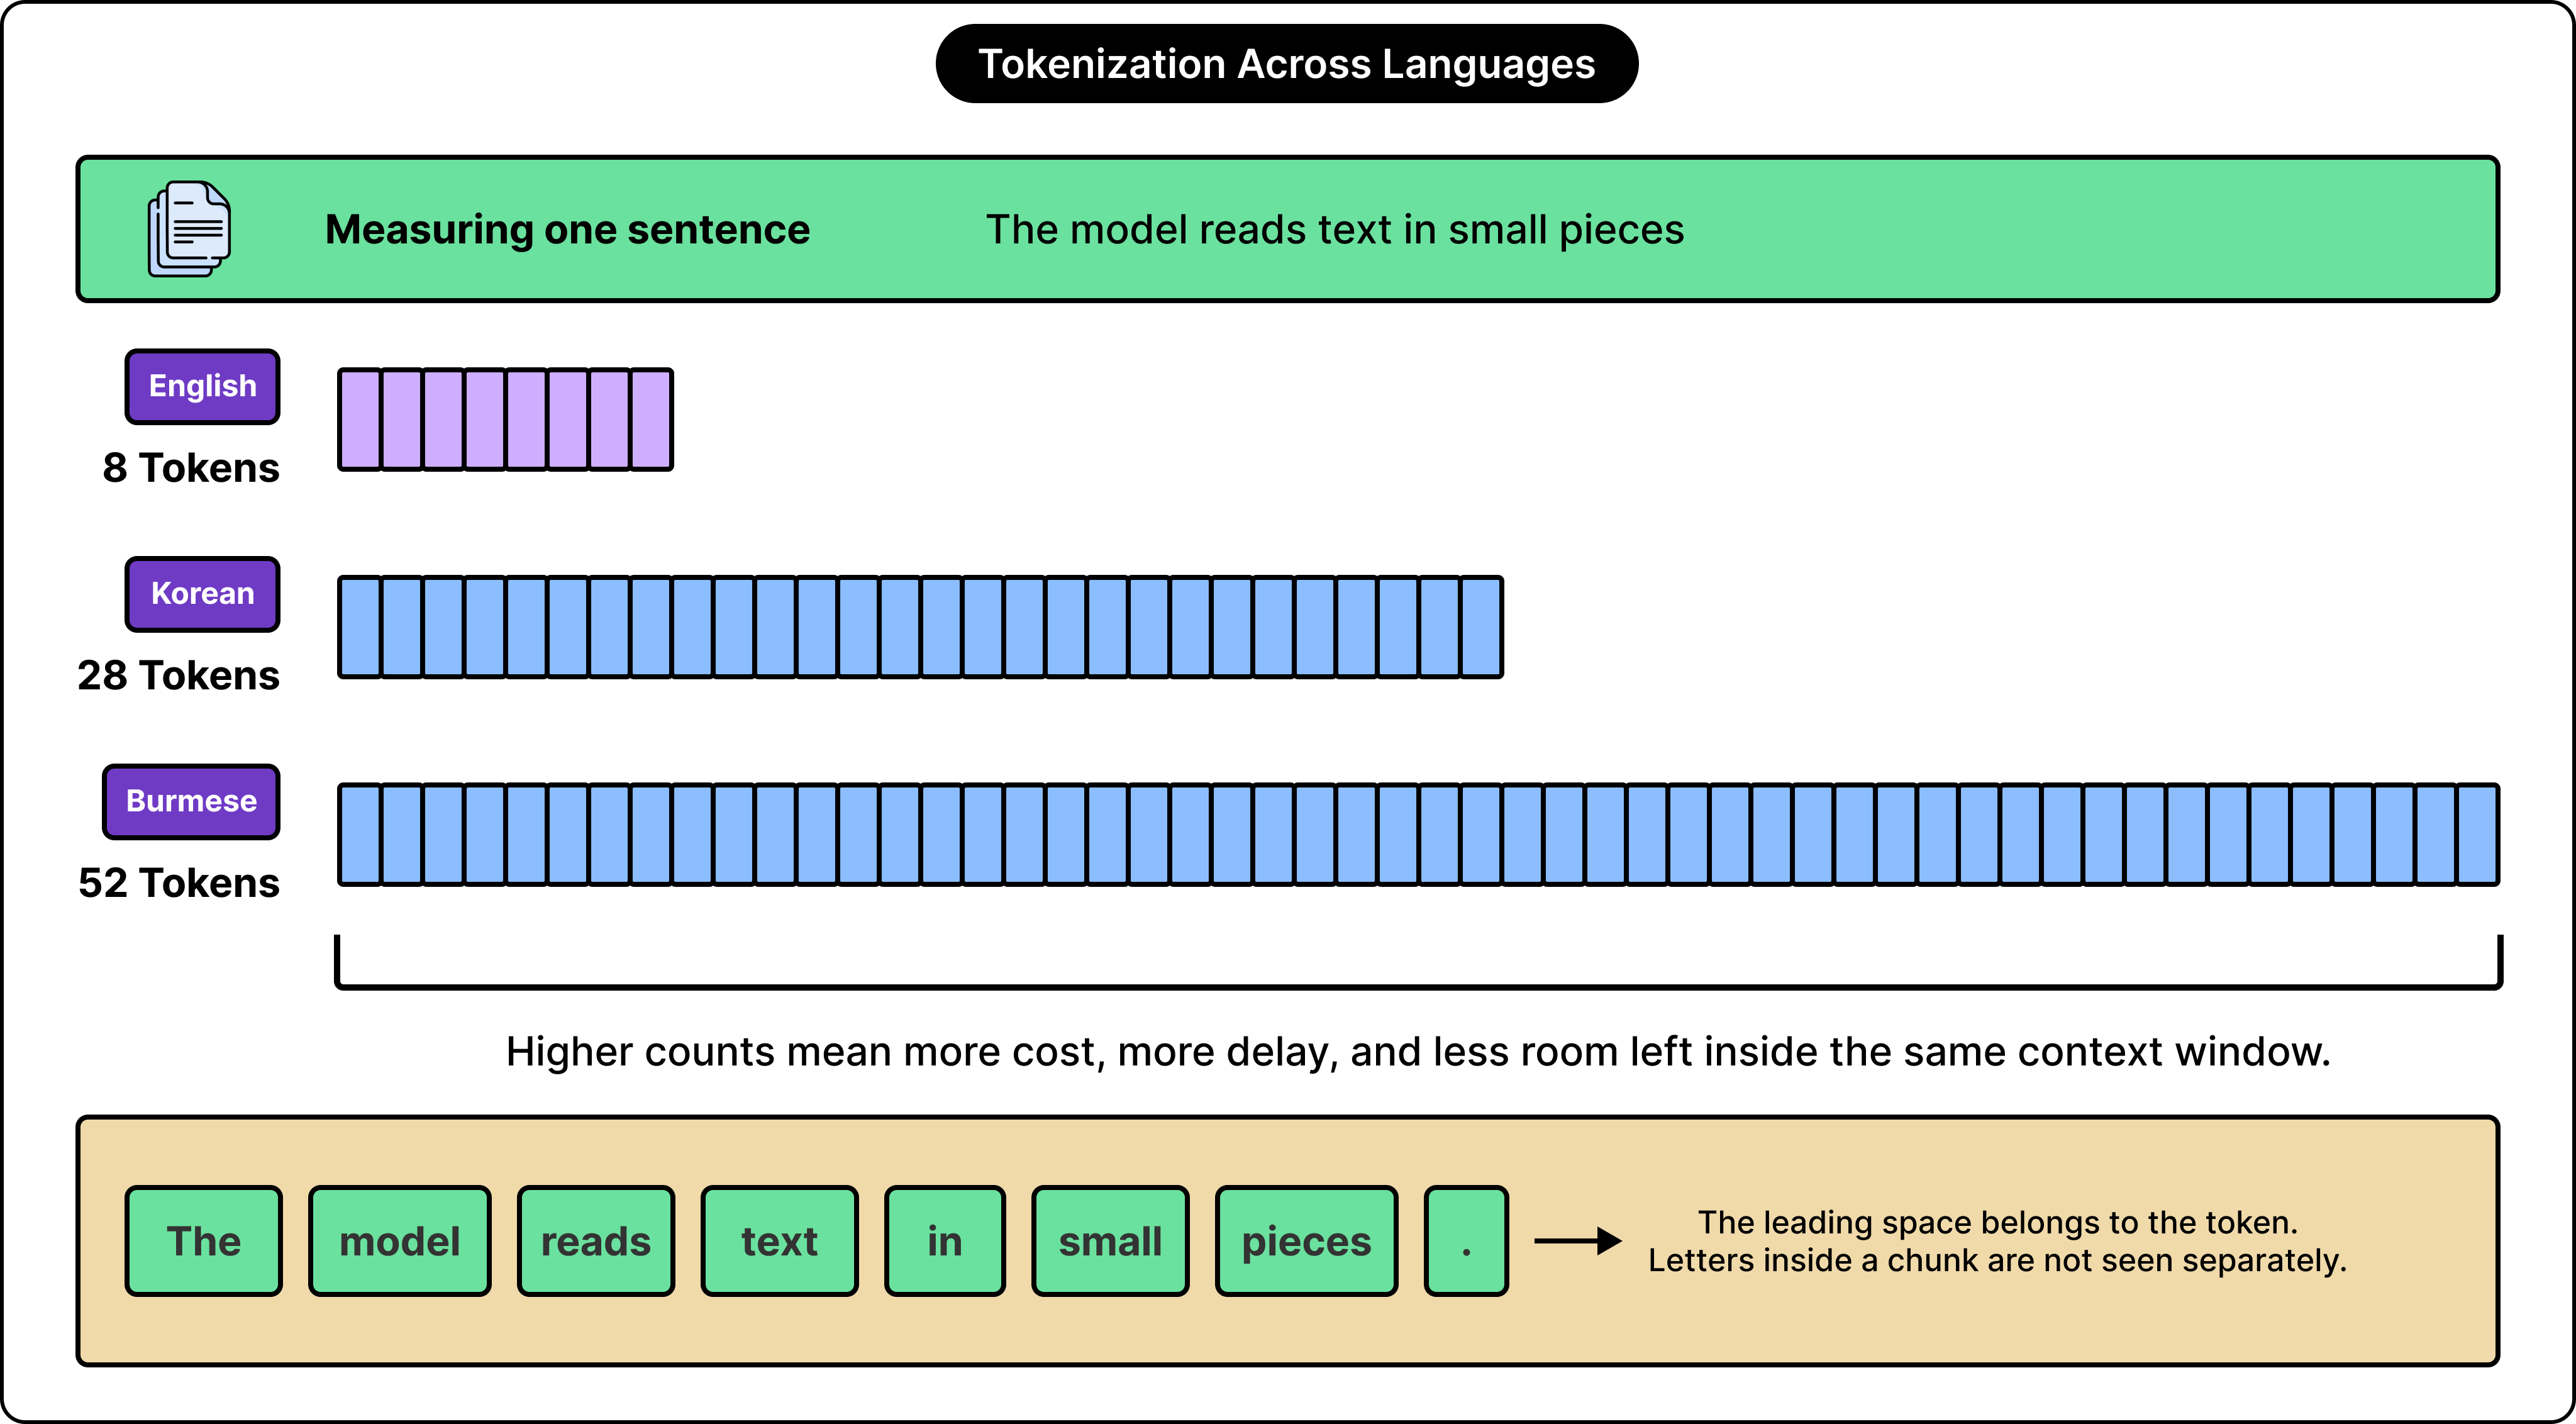
Task: Click "The model reads text in small pieces"
Action: coord(1335,230)
